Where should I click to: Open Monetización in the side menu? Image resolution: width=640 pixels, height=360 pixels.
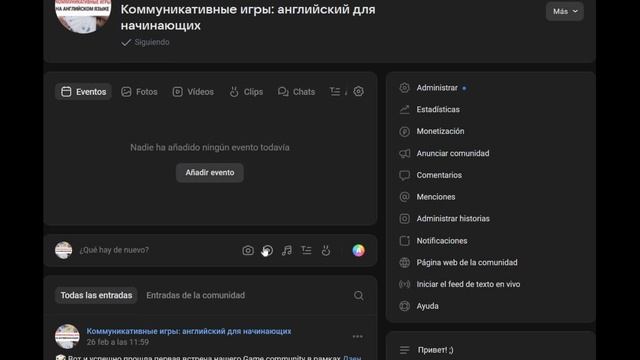click(x=490, y=131)
